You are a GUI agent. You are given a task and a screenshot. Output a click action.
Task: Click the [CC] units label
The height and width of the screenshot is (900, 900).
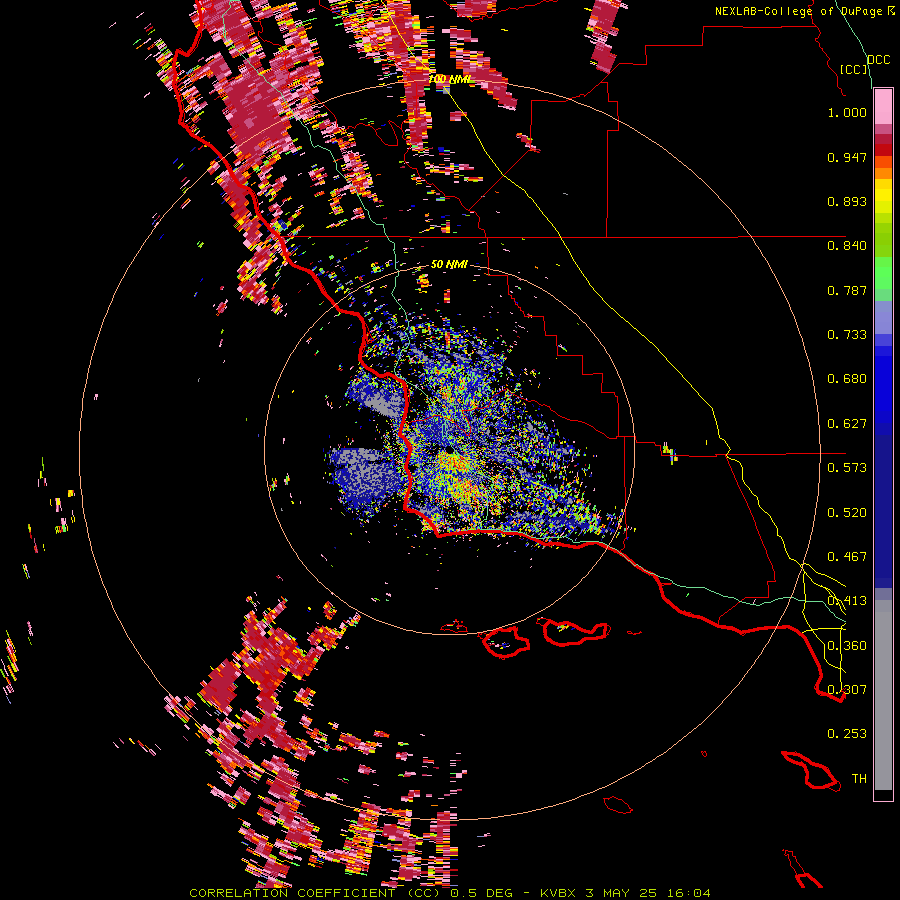(854, 69)
